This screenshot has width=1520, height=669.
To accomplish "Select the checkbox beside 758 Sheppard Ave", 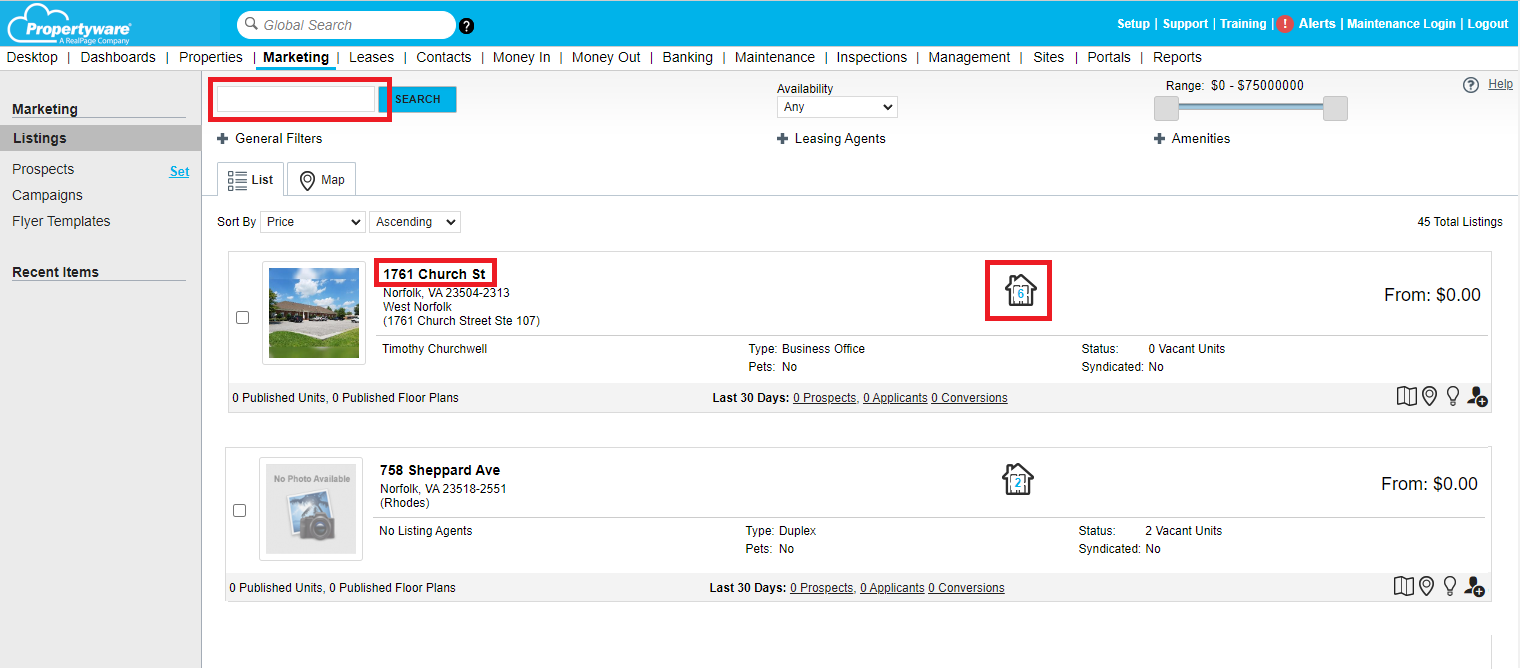I will (x=239, y=510).
